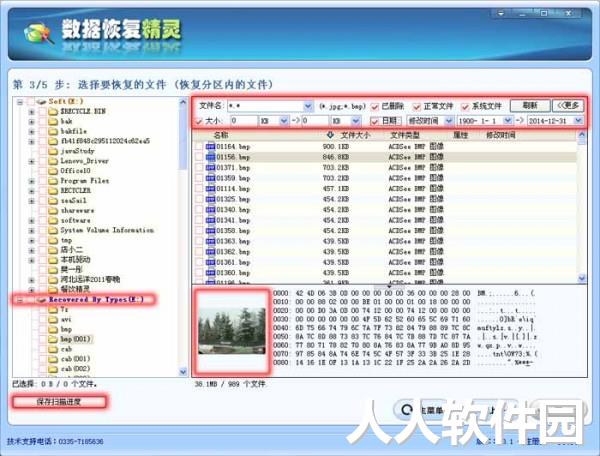The width and height of the screenshot is (600, 456).
Task: Click the 保存扫描进度 button
Action: (x=59, y=402)
